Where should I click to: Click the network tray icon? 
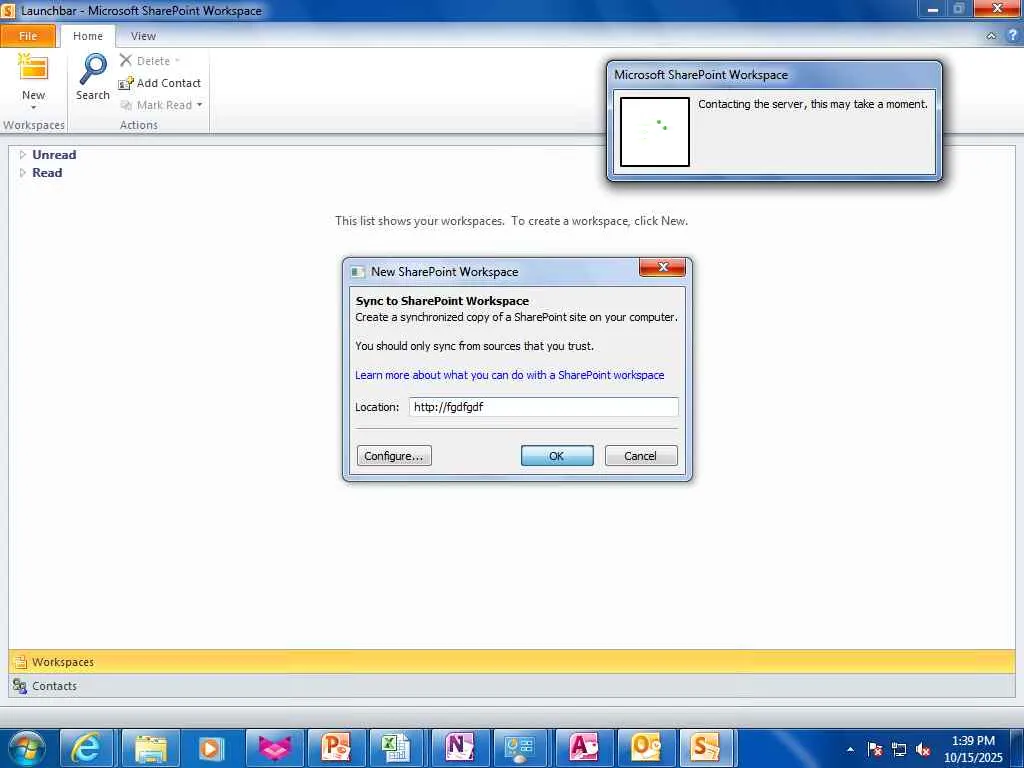point(899,749)
